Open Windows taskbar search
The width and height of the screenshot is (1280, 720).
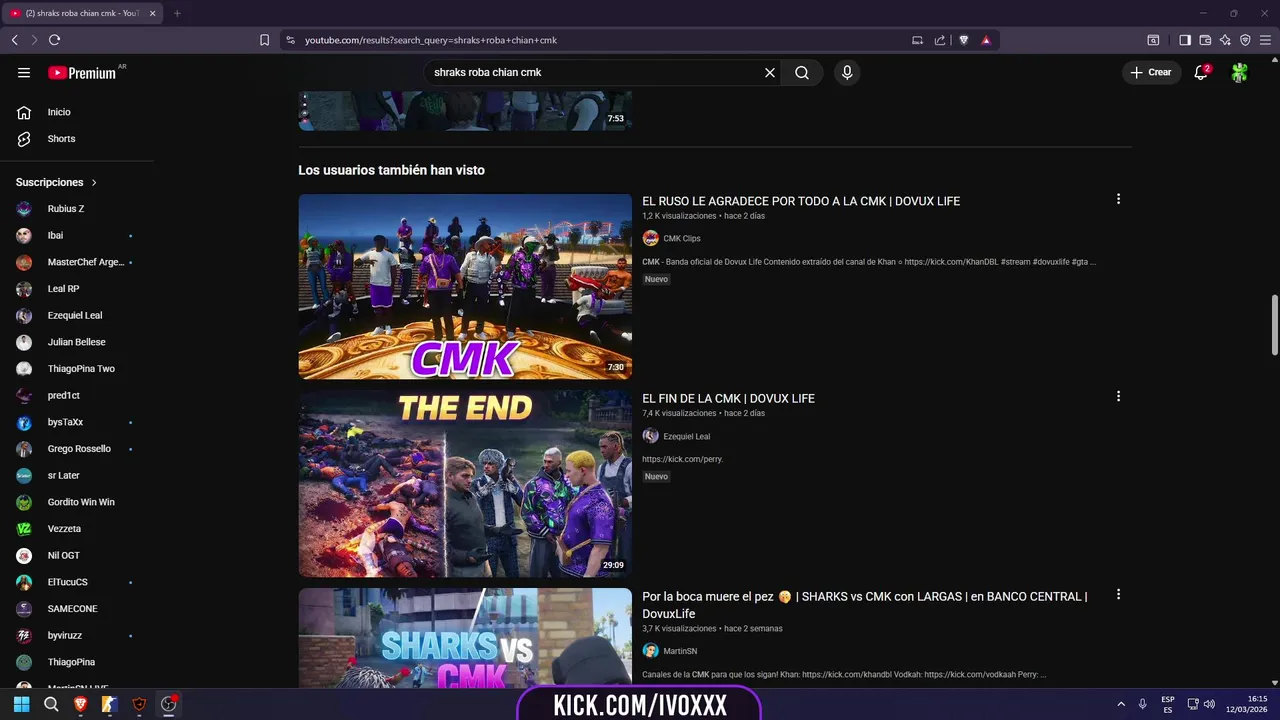pos(51,704)
